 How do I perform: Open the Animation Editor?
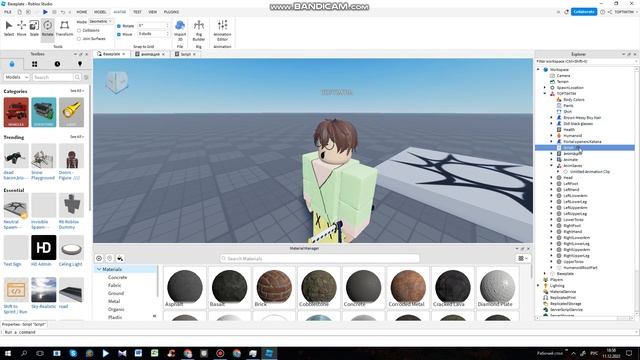tap(222, 31)
